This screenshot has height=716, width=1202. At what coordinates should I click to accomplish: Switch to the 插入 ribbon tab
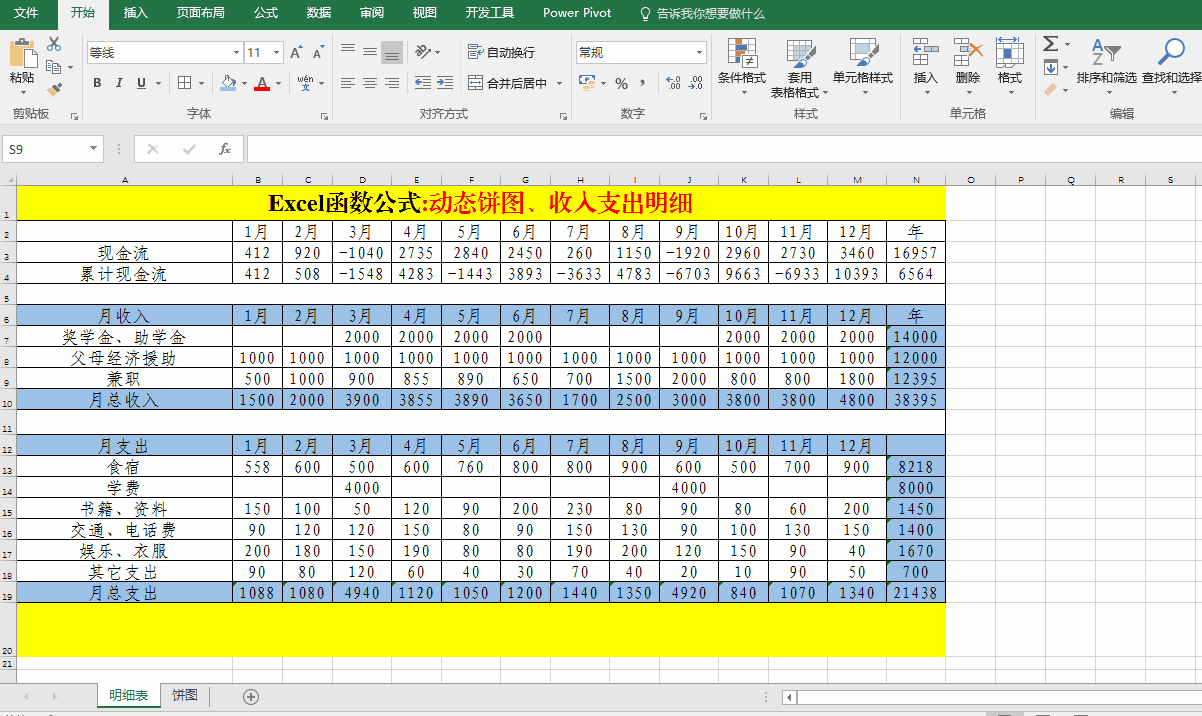135,13
